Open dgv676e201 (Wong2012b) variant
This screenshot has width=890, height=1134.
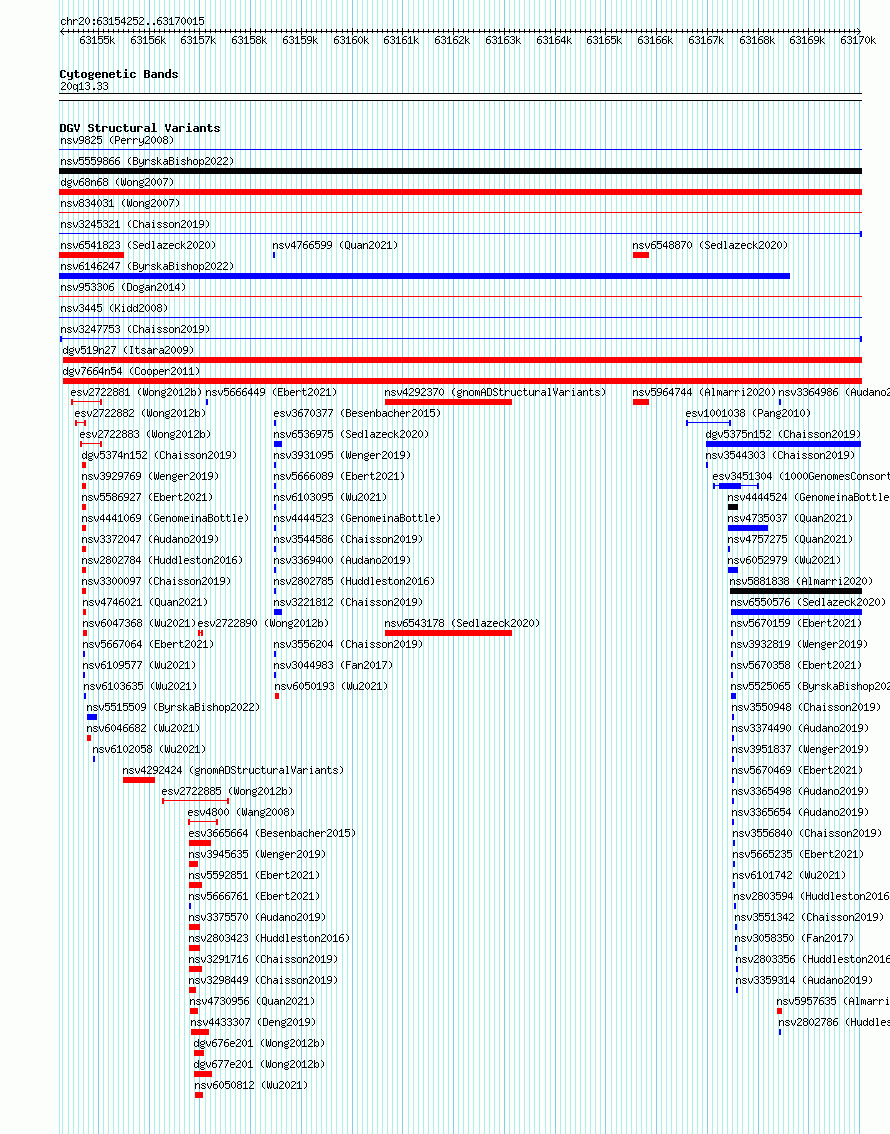pyautogui.click(x=259, y=1043)
